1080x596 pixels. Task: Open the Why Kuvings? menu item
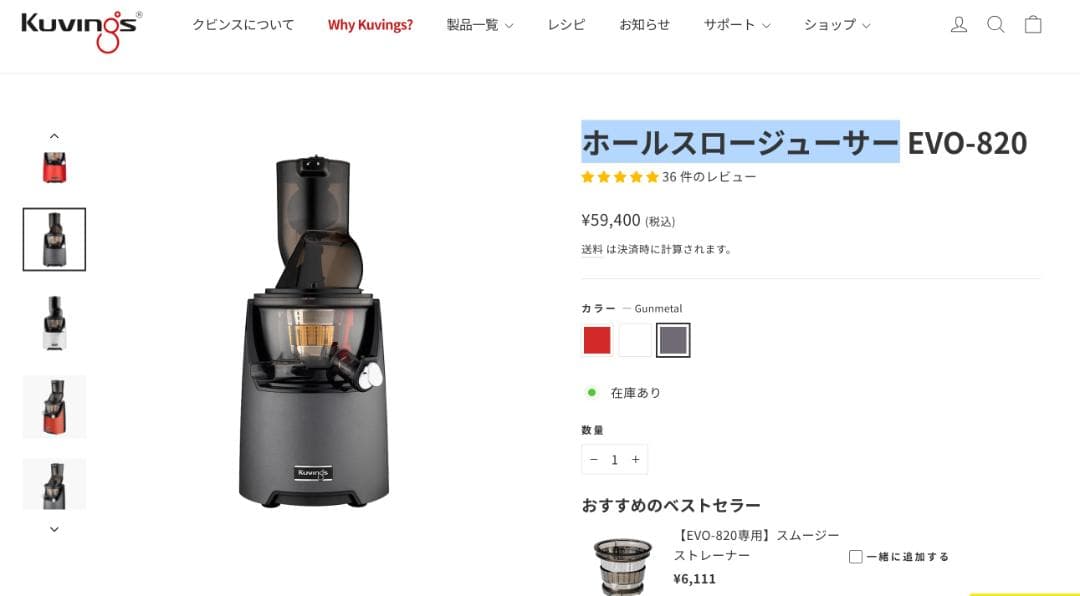point(371,25)
